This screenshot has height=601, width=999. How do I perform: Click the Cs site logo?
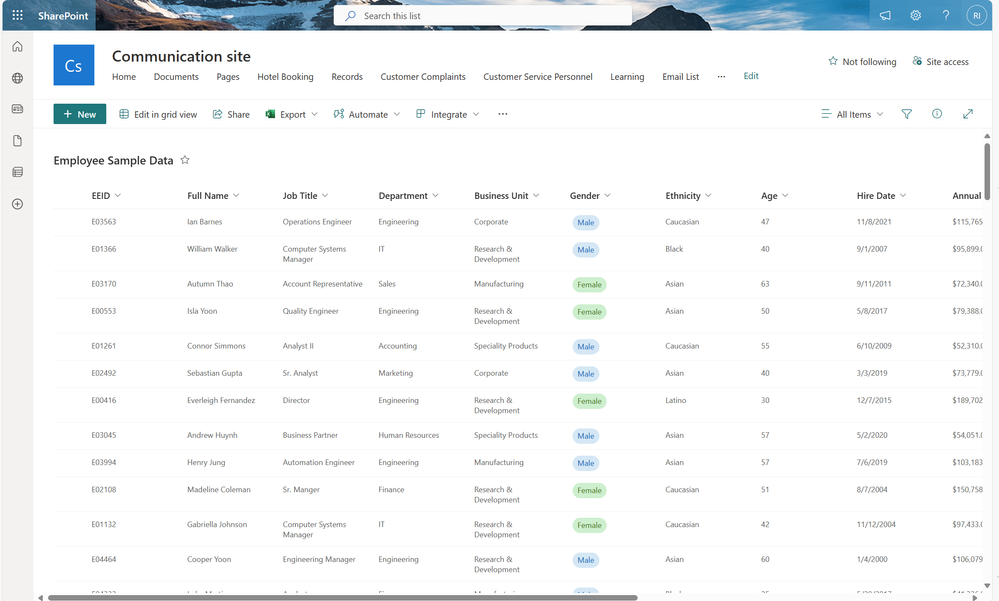click(73, 65)
